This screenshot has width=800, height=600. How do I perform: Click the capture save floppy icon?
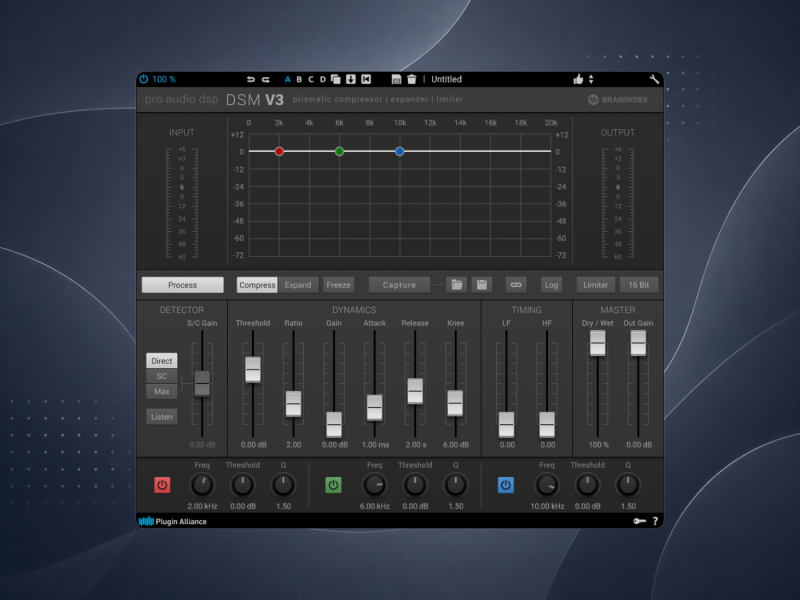482,285
